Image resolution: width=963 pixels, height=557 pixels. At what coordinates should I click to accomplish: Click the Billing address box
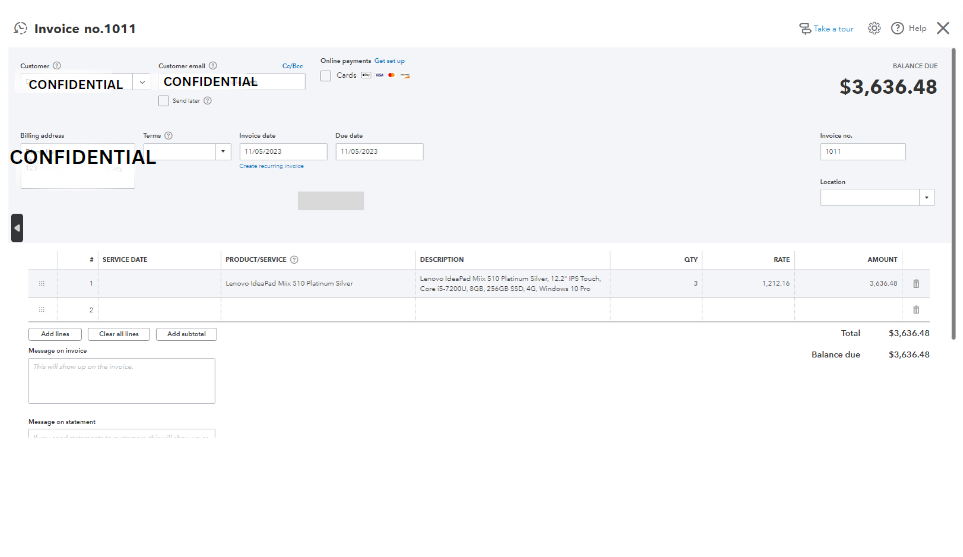[77, 166]
